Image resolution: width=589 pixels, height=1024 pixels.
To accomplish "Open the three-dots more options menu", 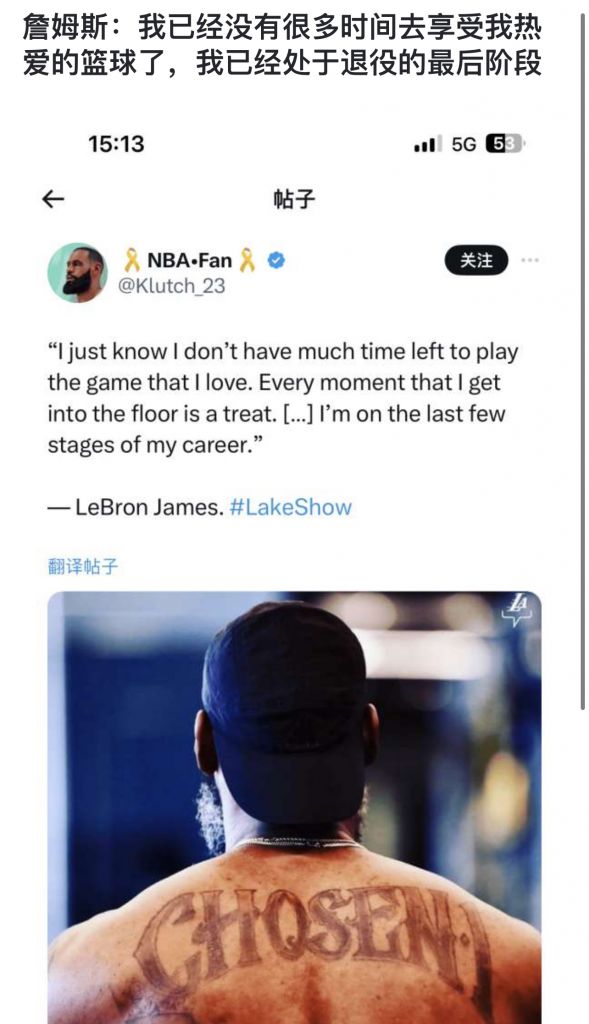I will point(530,260).
